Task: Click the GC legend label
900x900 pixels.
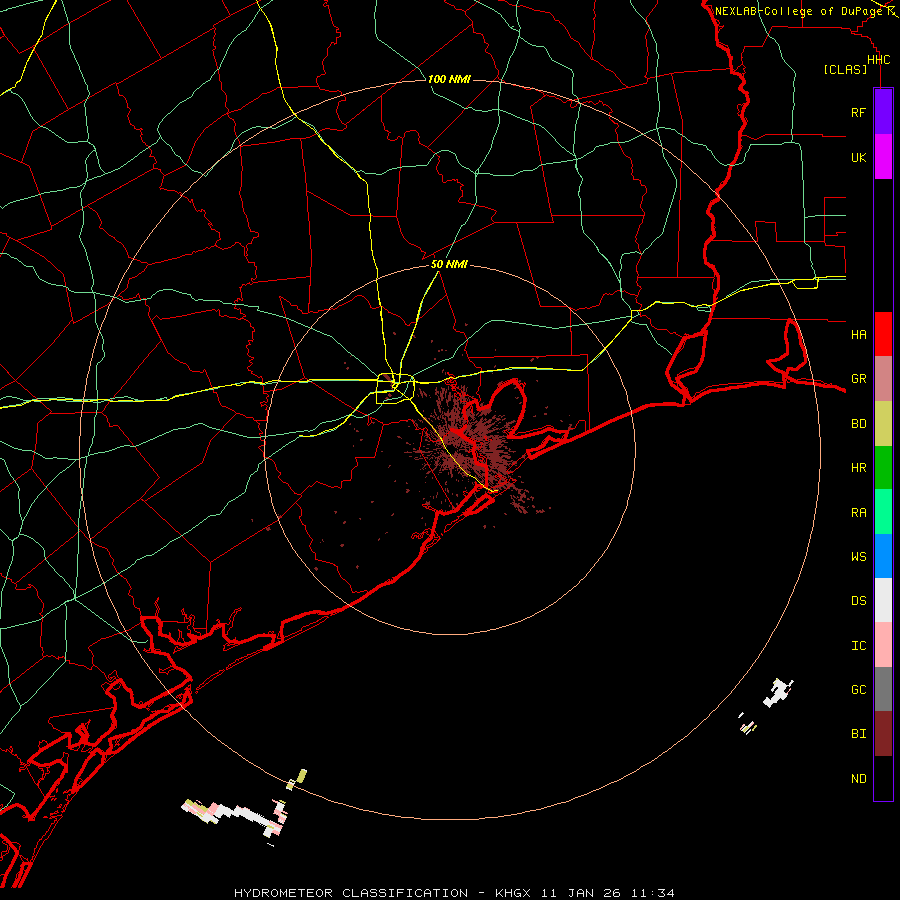Action: (x=859, y=689)
